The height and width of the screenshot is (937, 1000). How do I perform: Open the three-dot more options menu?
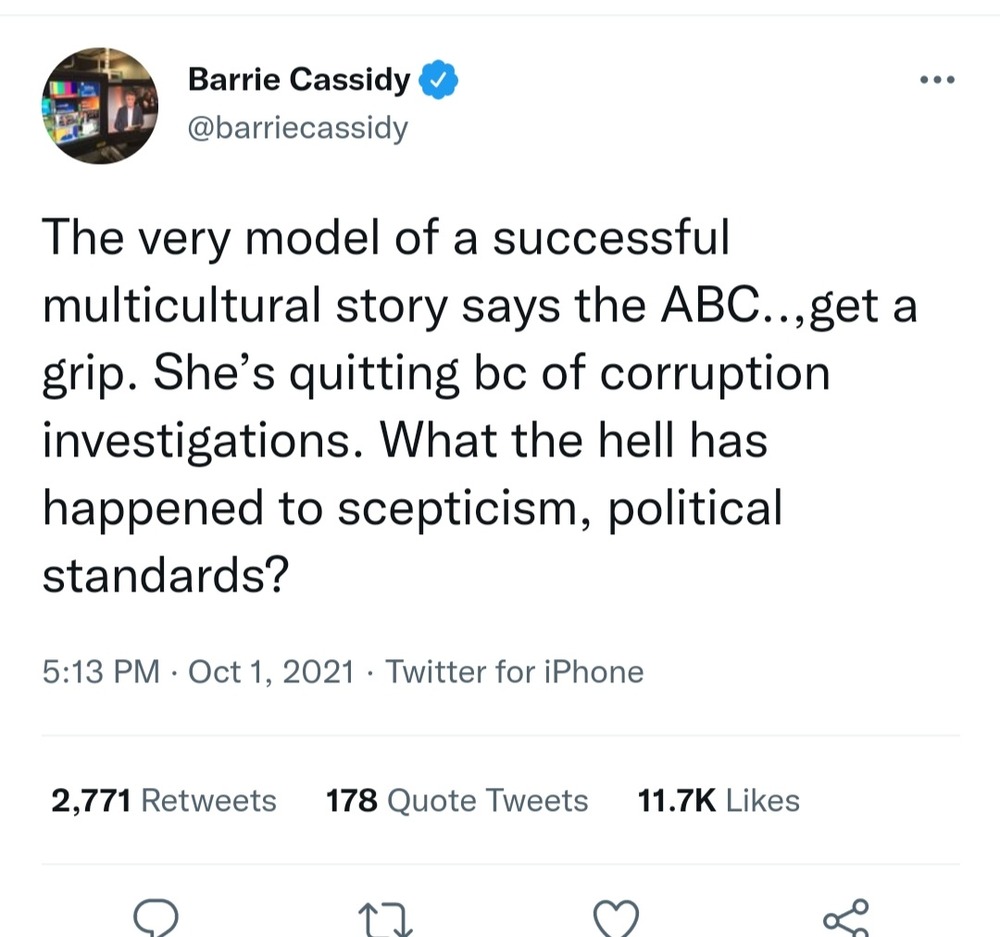click(x=937, y=80)
